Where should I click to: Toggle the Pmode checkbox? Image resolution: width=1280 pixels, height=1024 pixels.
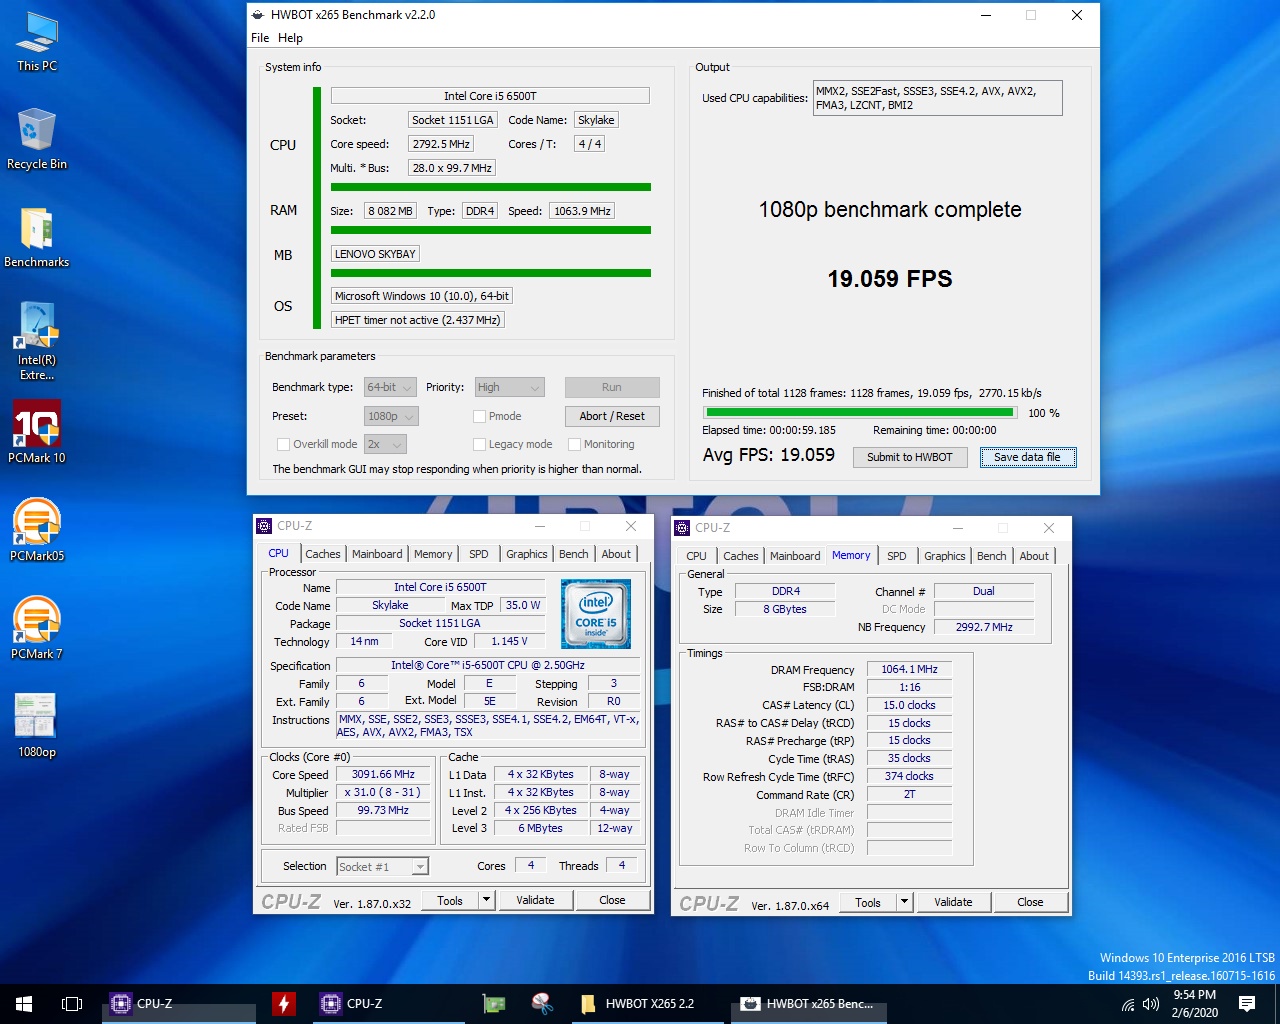tap(480, 417)
